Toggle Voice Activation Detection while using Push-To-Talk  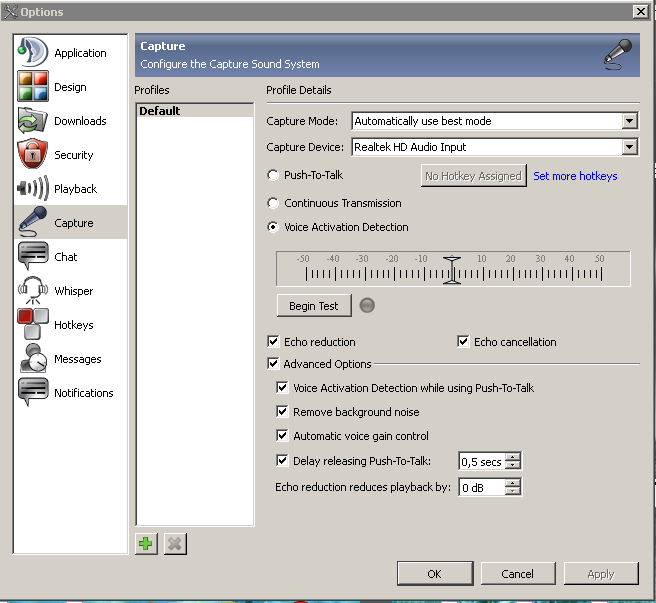282,387
